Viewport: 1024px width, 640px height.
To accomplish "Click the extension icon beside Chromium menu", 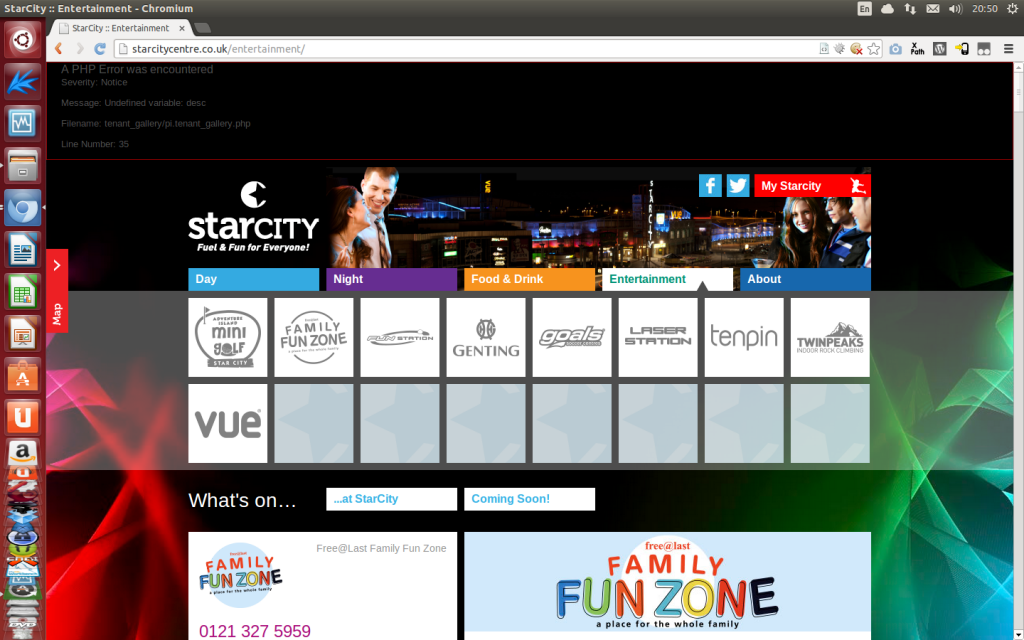I will click(984, 49).
